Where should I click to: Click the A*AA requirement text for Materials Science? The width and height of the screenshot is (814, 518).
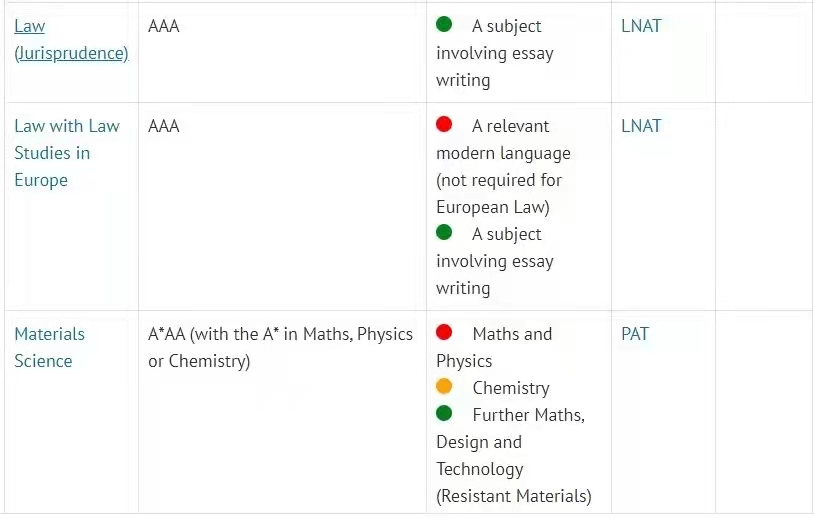pyautogui.click(x=280, y=347)
